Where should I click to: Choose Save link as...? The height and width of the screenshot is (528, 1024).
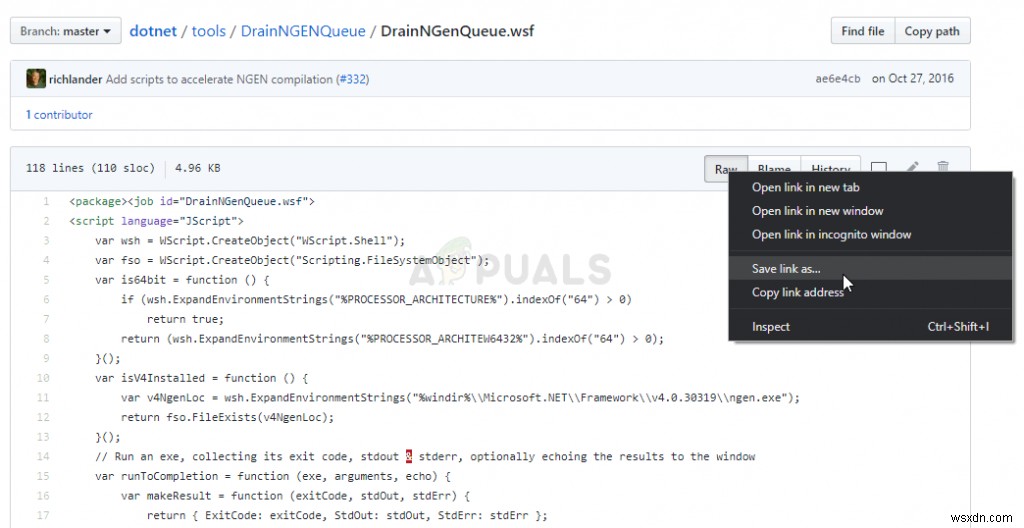point(871,269)
